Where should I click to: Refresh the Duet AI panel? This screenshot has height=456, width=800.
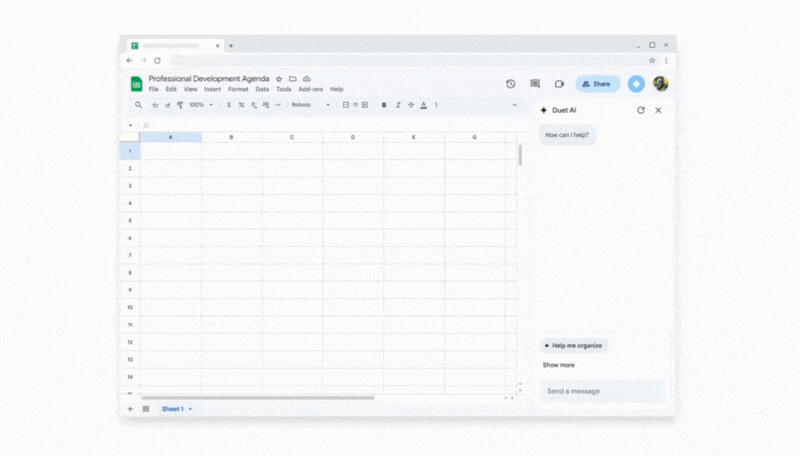pyautogui.click(x=640, y=110)
